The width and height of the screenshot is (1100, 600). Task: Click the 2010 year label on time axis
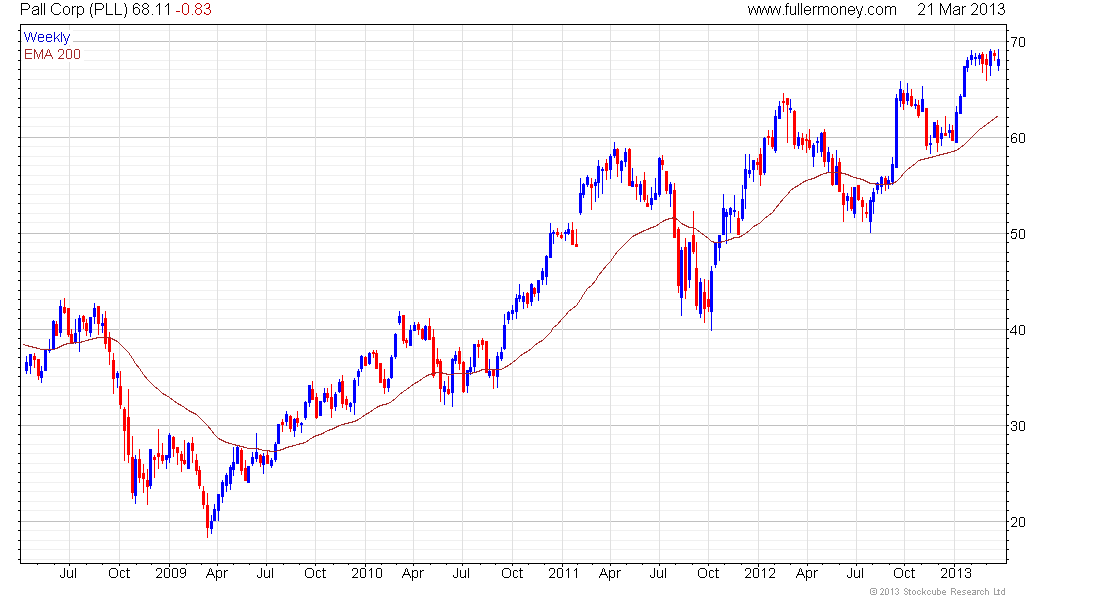(x=367, y=573)
